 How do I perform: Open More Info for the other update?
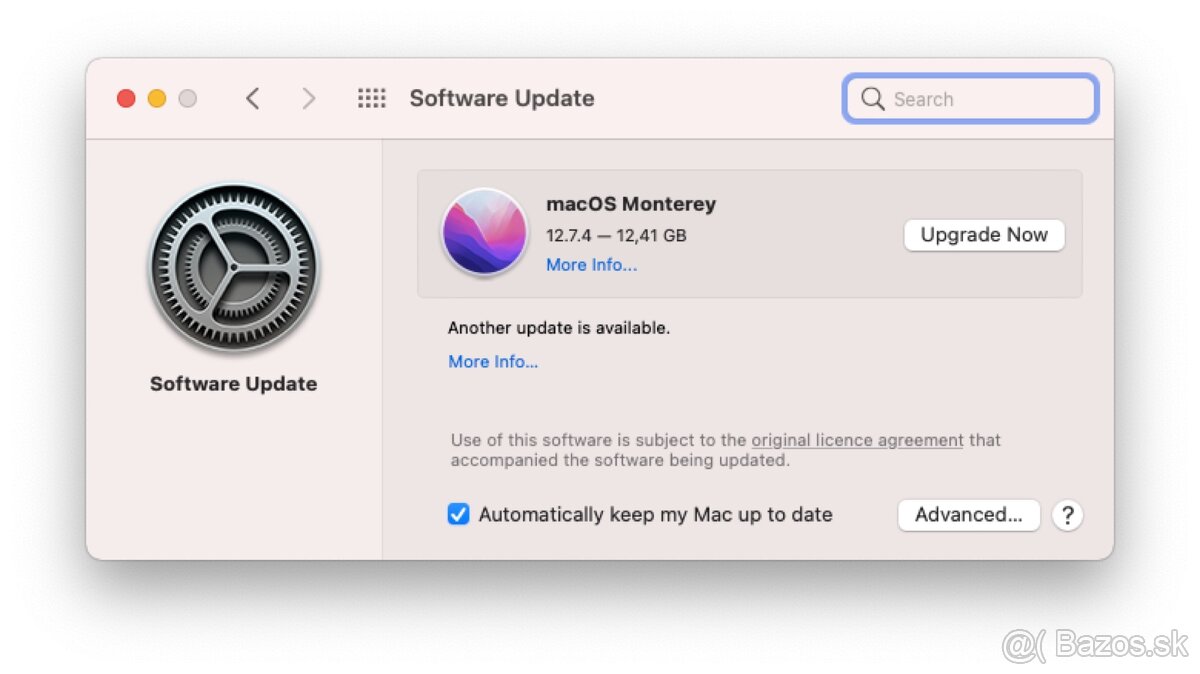[x=493, y=361]
